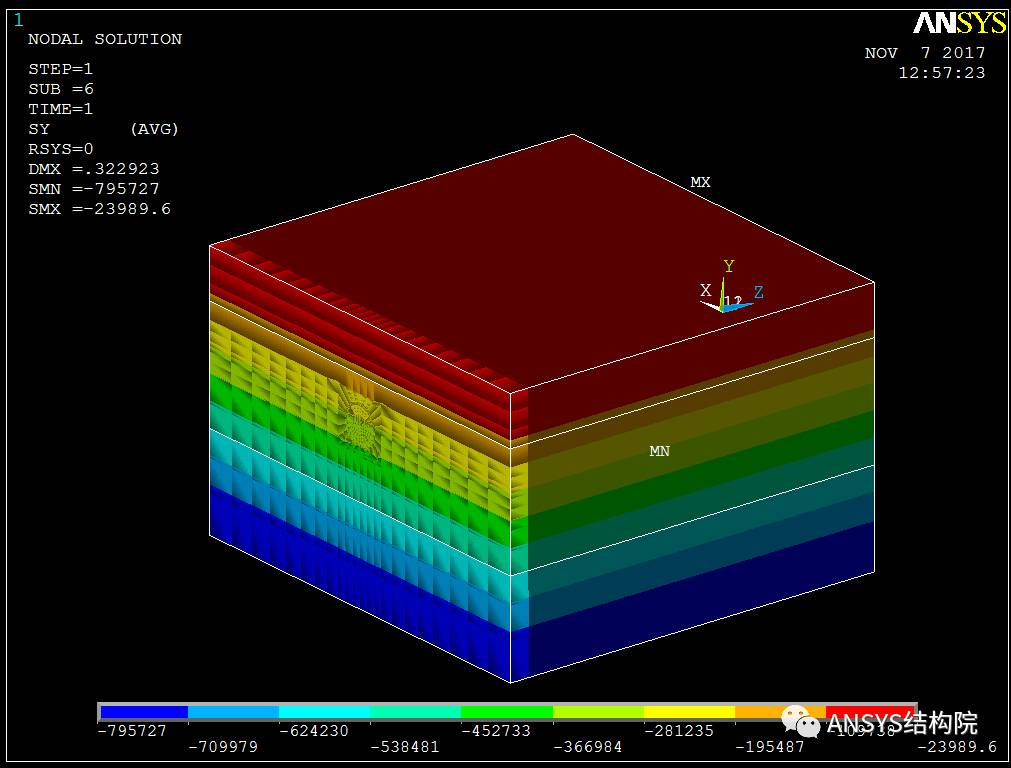Image resolution: width=1011 pixels, height=768 pixels.
Task: Click the RSYS=0 label
Action: [61, 148]
